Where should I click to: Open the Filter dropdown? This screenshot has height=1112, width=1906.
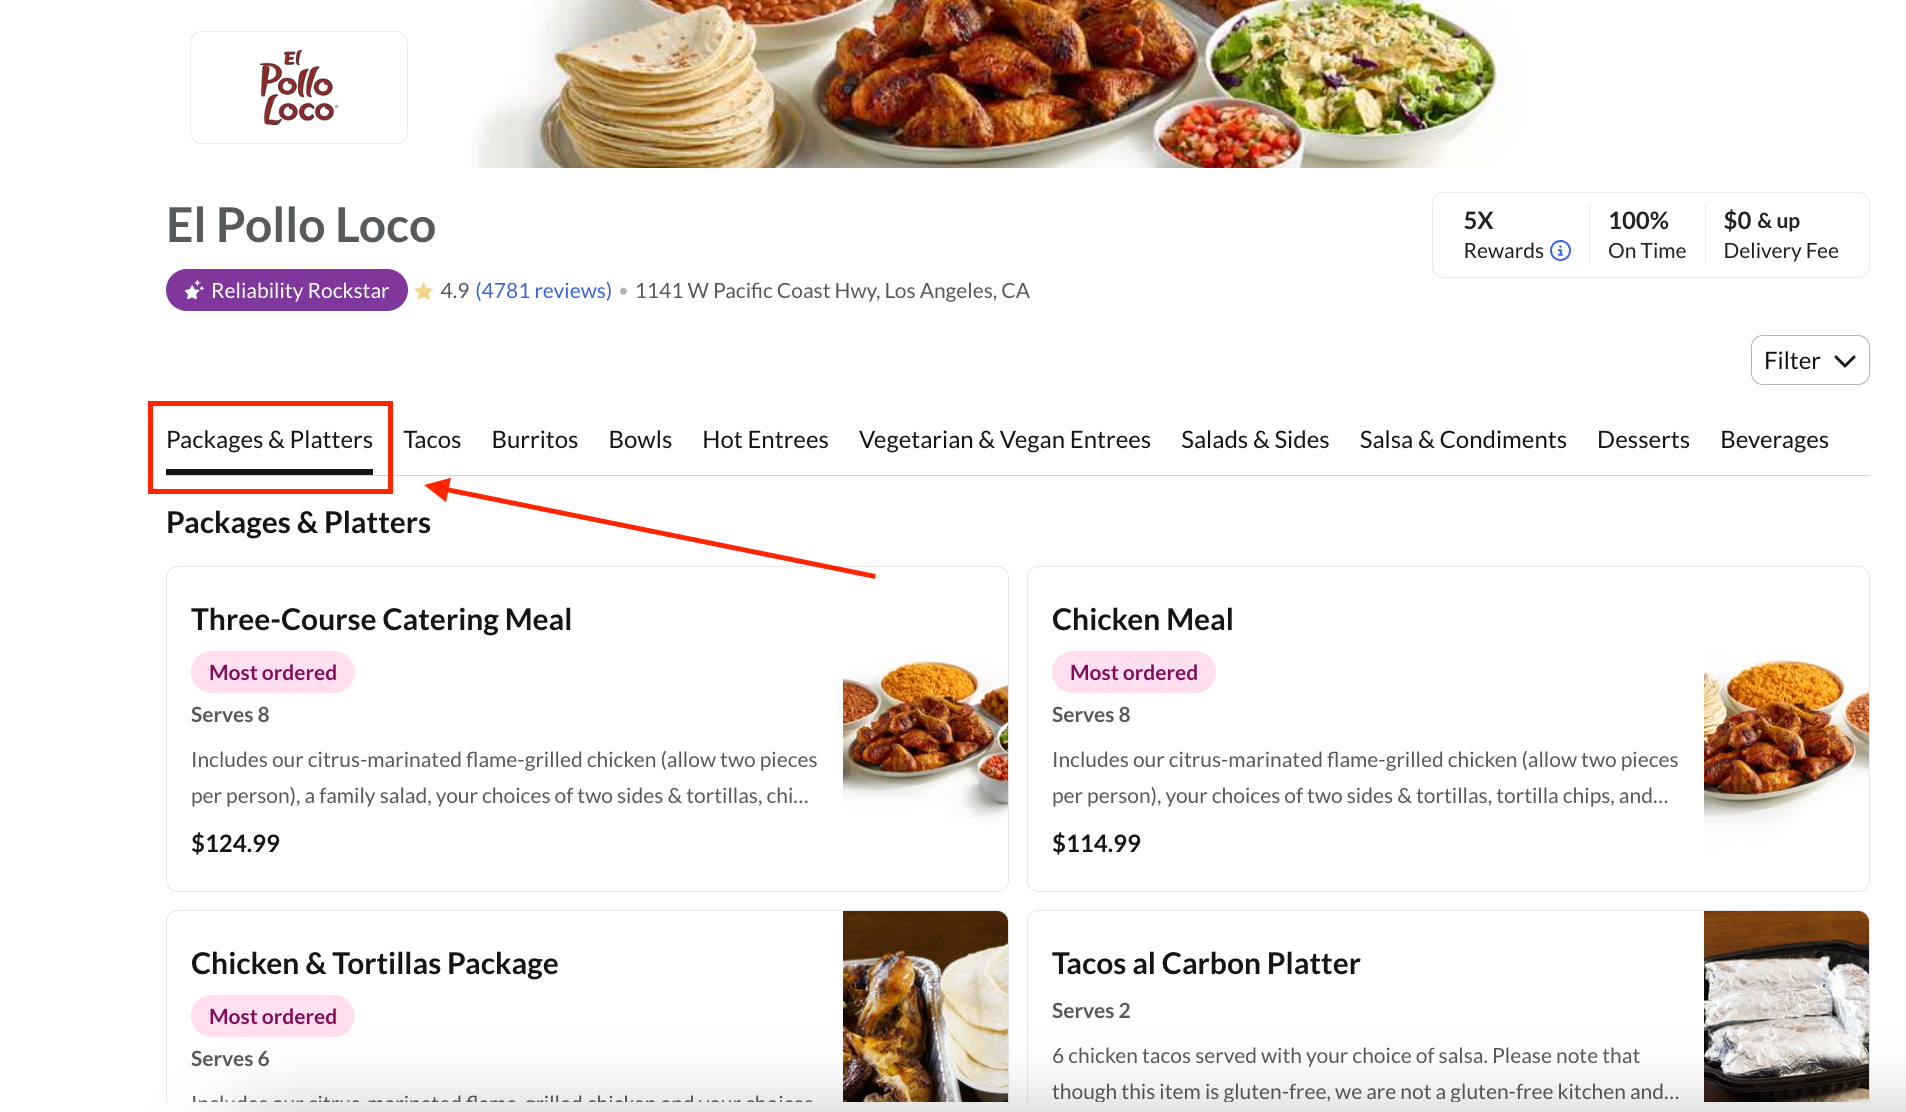coord(1809,360)
